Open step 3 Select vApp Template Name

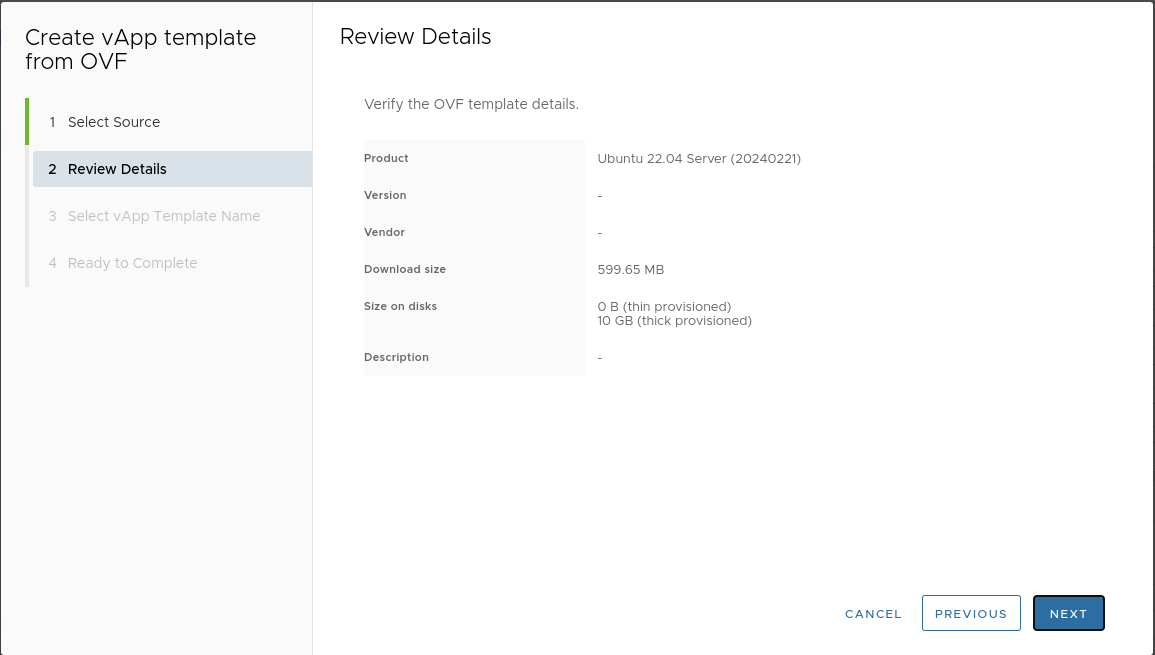(x=164, y=216)
